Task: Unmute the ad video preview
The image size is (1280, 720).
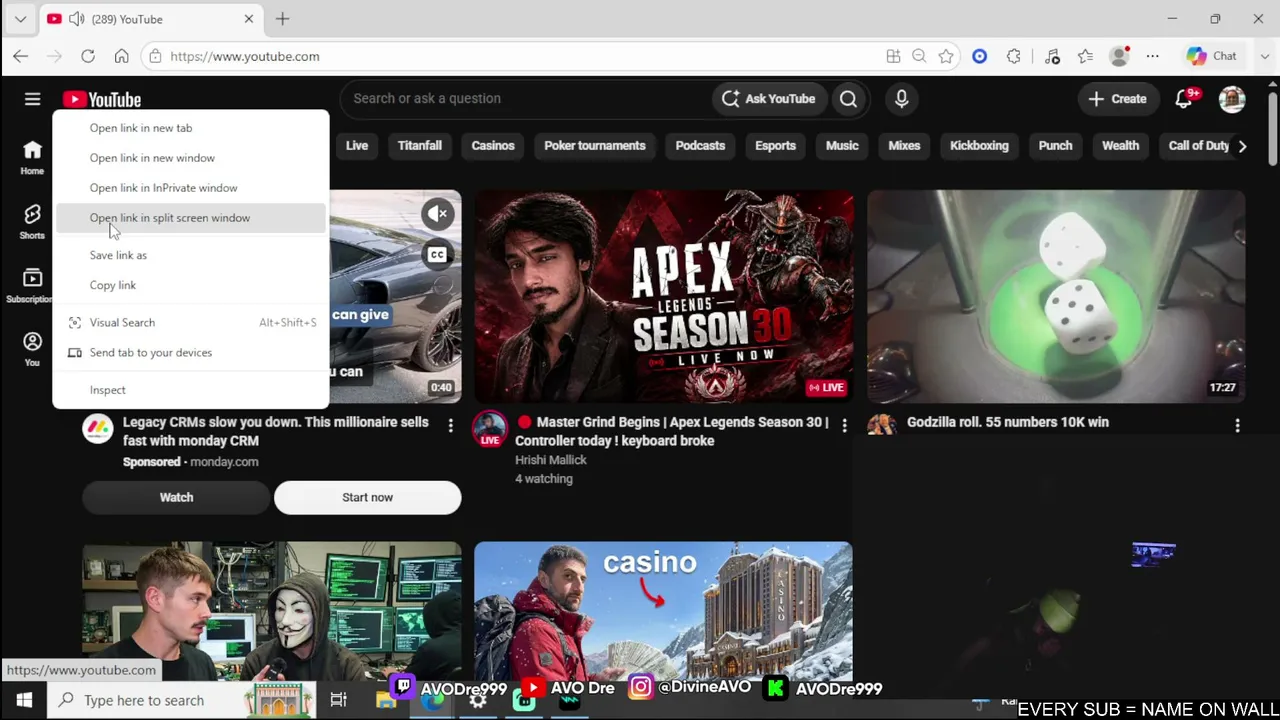Action: pos(437,213)
